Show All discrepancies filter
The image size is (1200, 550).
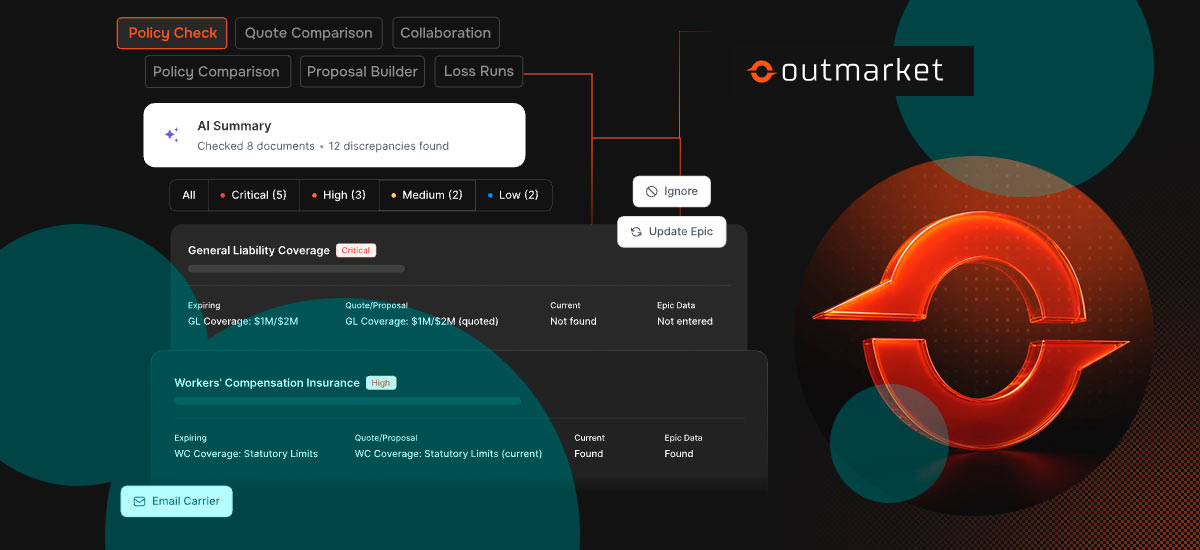[189, 195]
